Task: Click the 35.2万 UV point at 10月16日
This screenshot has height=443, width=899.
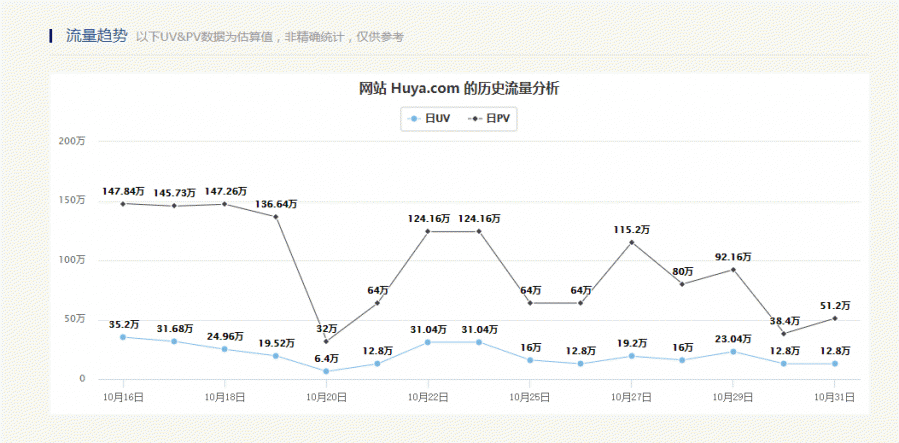Action: (x=123, y=337)
